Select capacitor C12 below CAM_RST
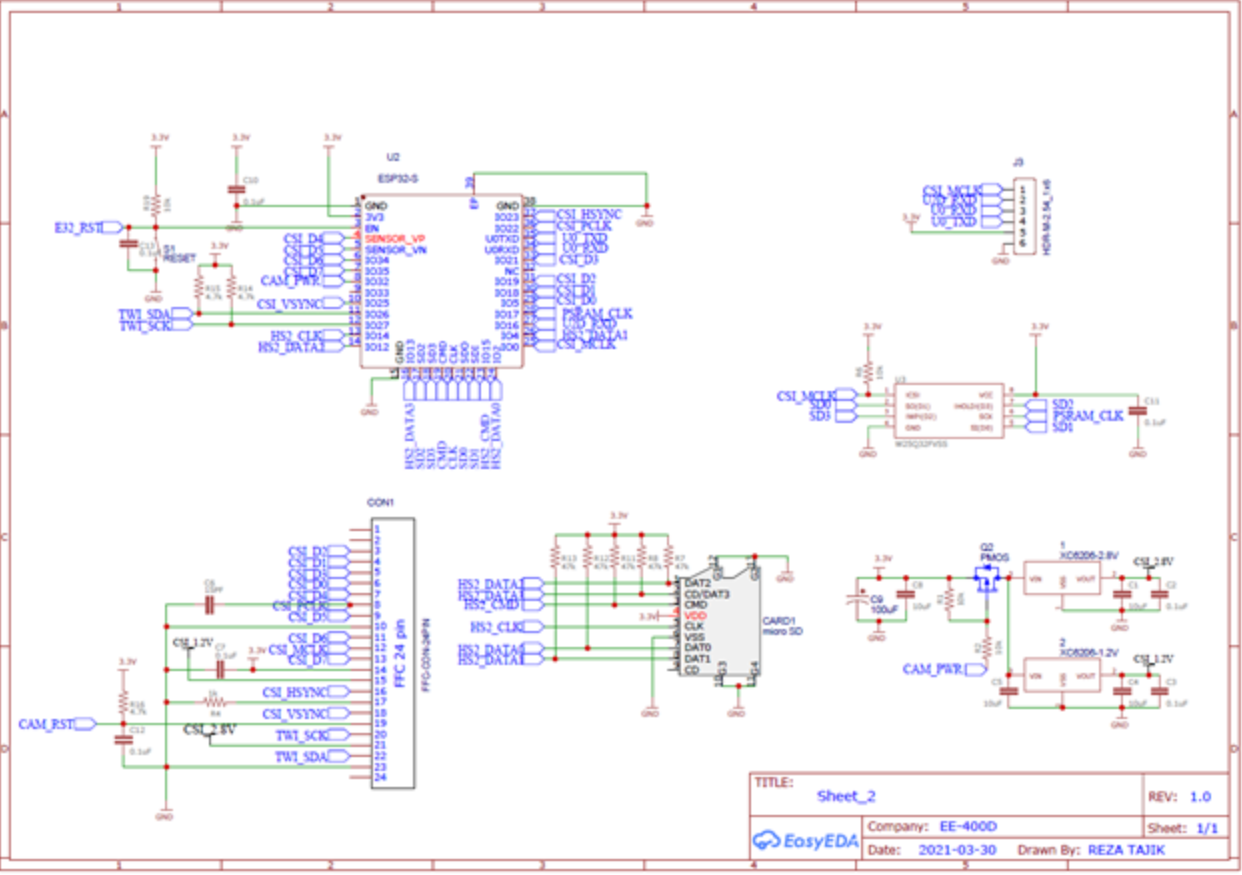1242x875 pixels. (124, 739)
